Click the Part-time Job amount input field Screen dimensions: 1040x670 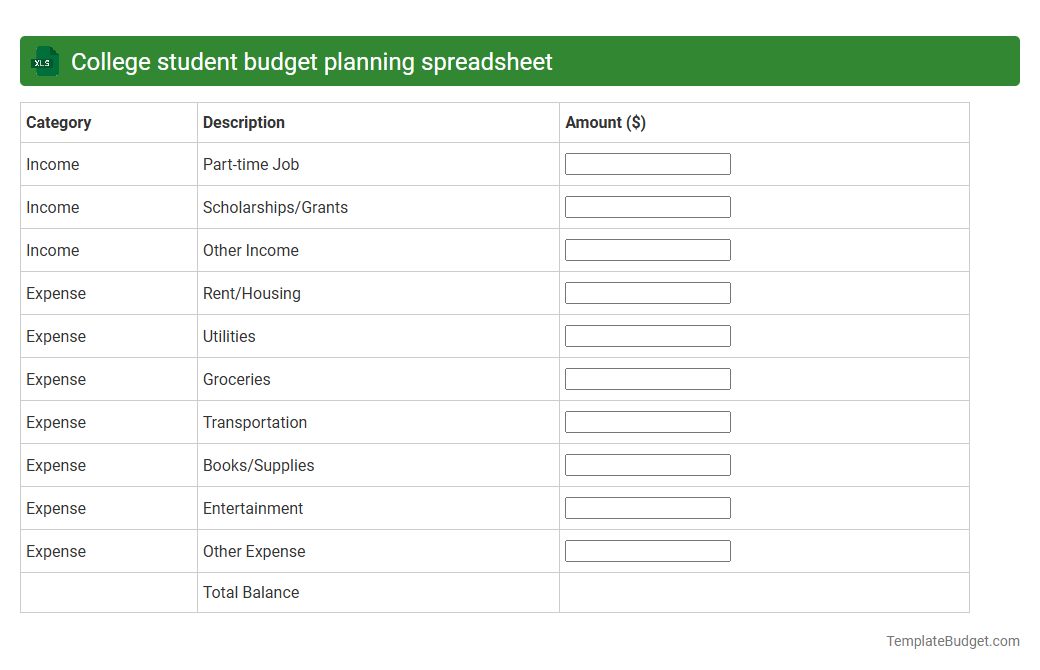(x=647, y=163)
